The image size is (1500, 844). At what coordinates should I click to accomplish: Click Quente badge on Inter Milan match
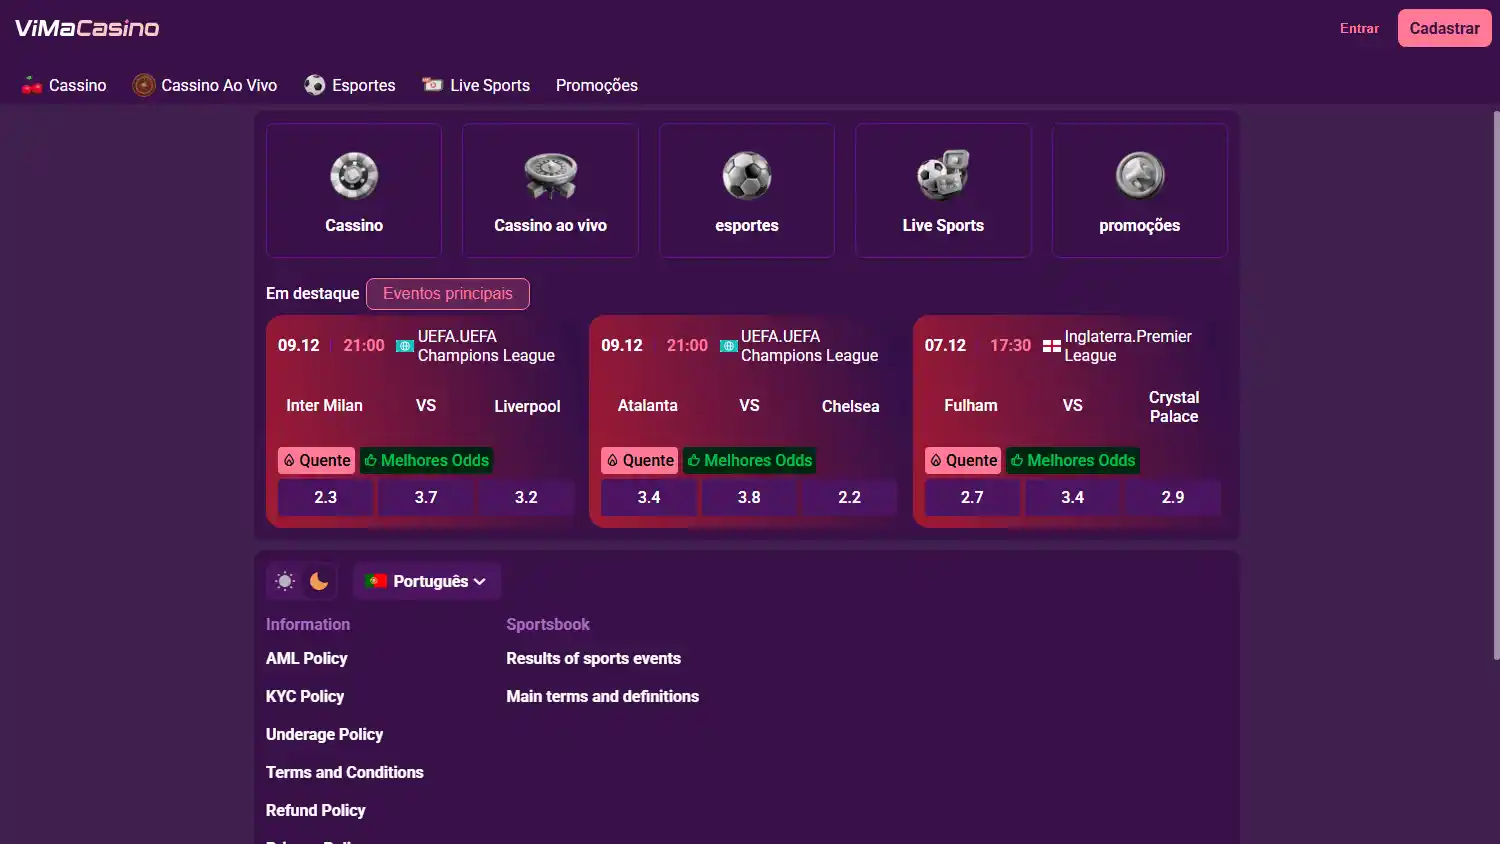point(316,460)
